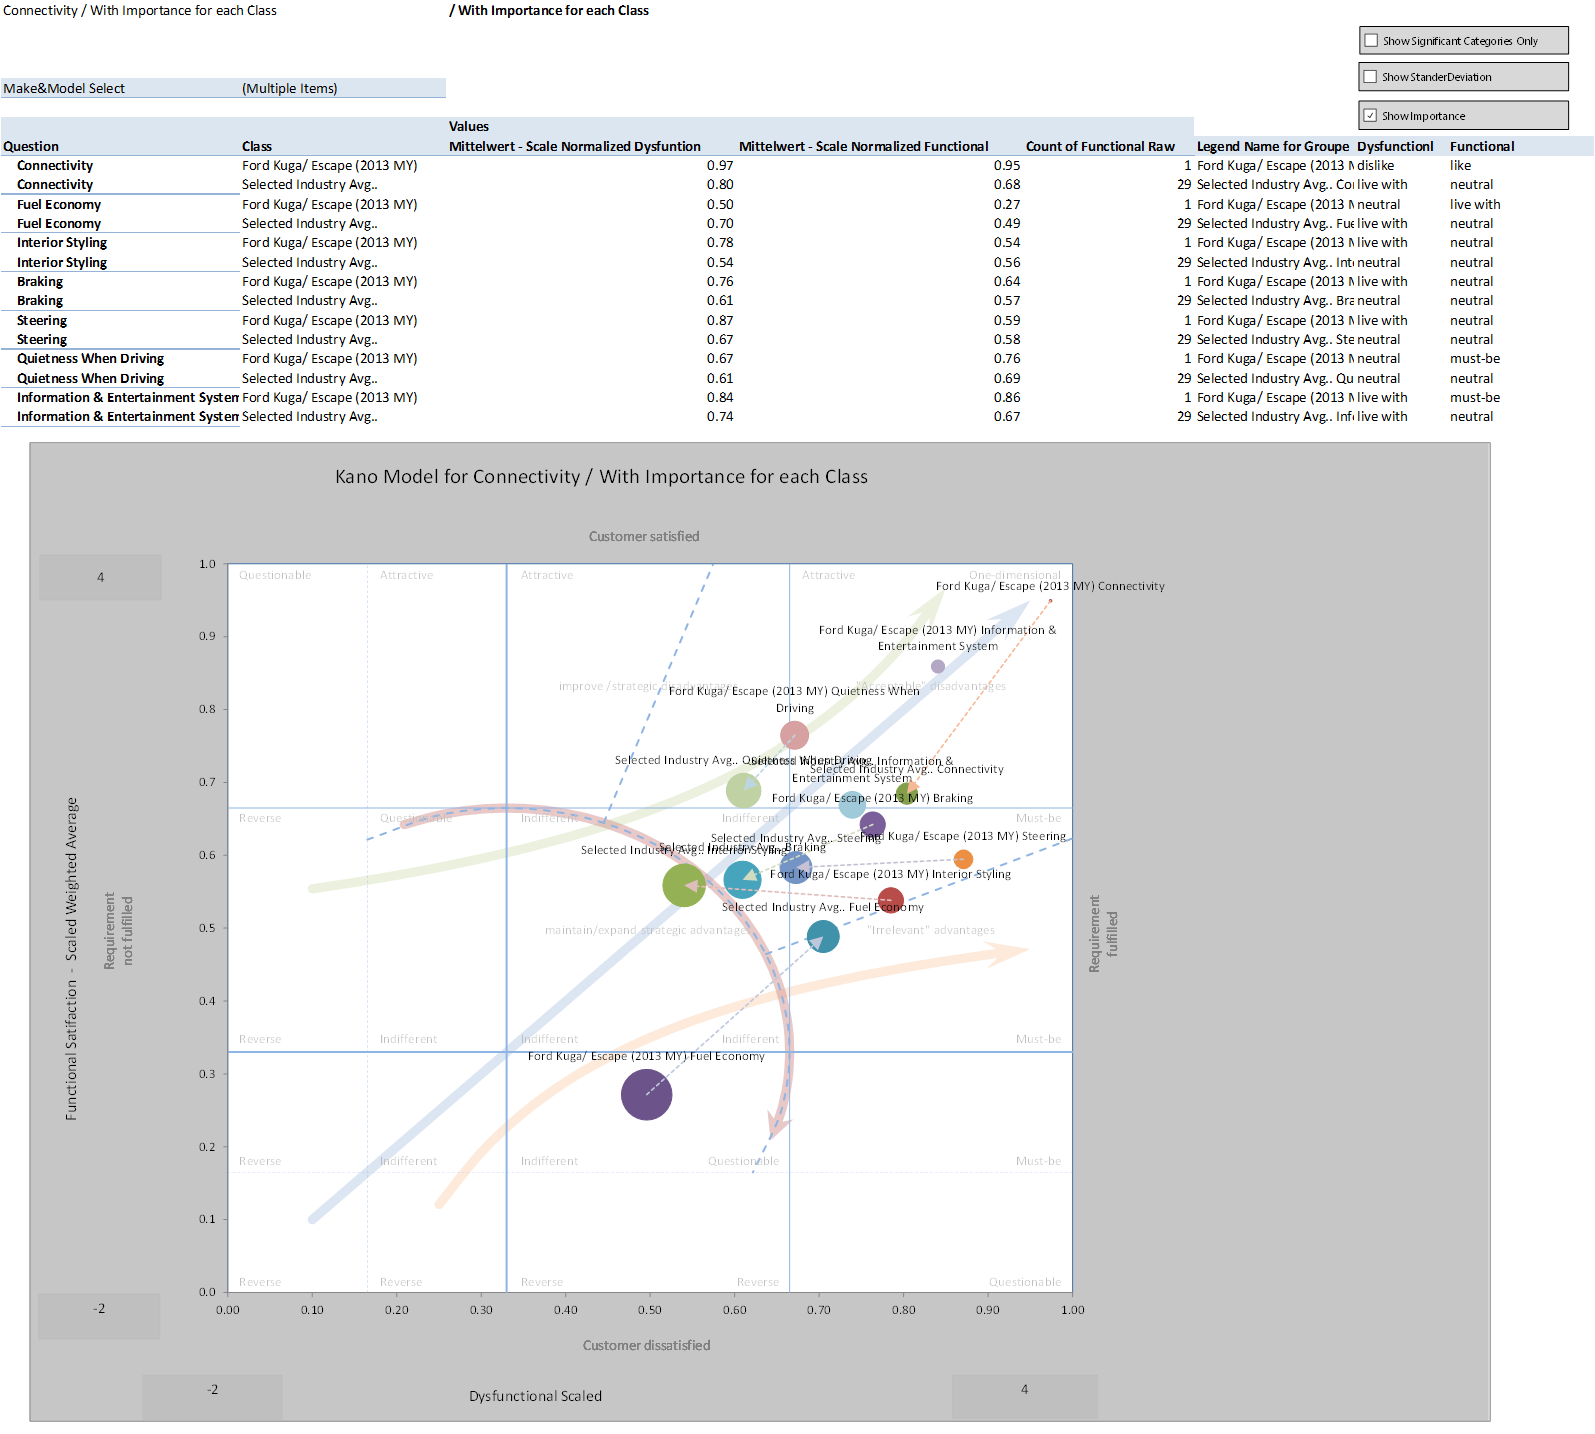Select the orange Ford Steering bubble
This screenshot has width=1595, height=1434.
tap(963, 859)
